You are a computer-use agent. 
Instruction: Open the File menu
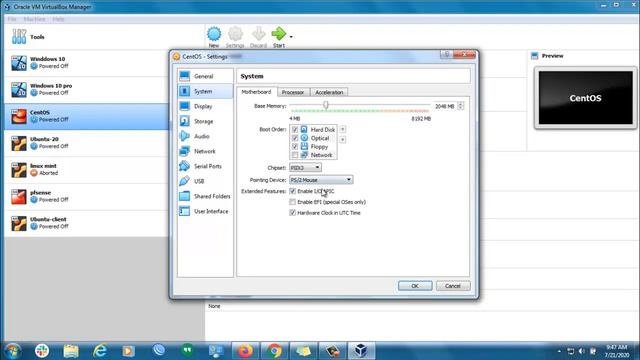tap(12, 19)
